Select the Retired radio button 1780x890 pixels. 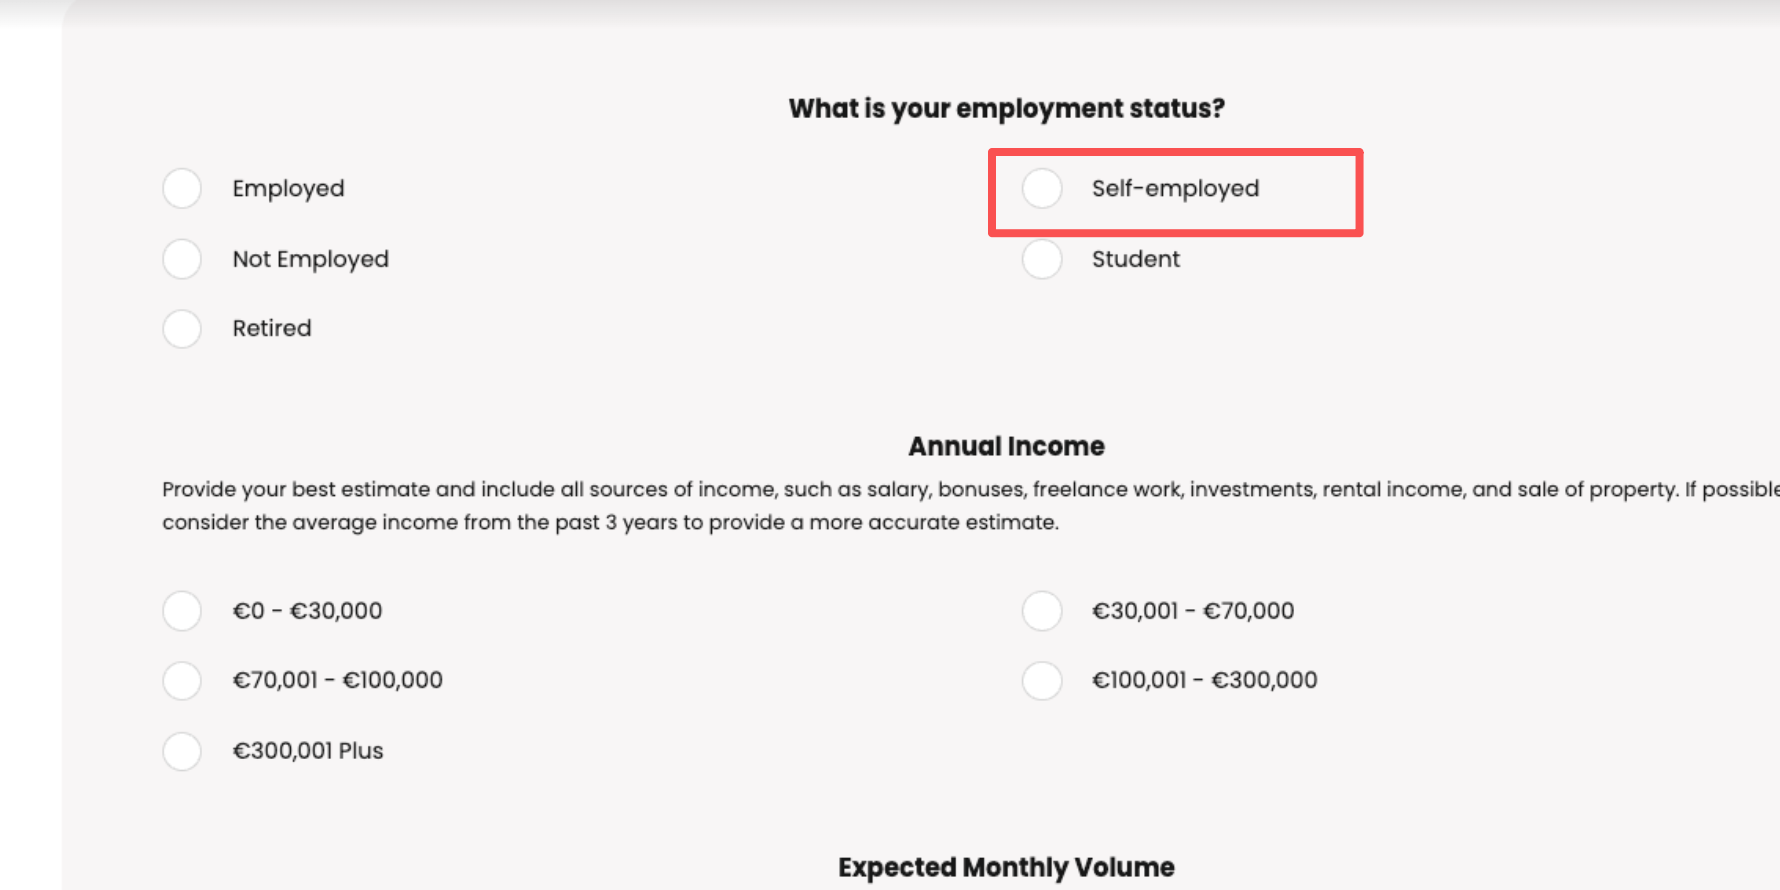point(182,328)
